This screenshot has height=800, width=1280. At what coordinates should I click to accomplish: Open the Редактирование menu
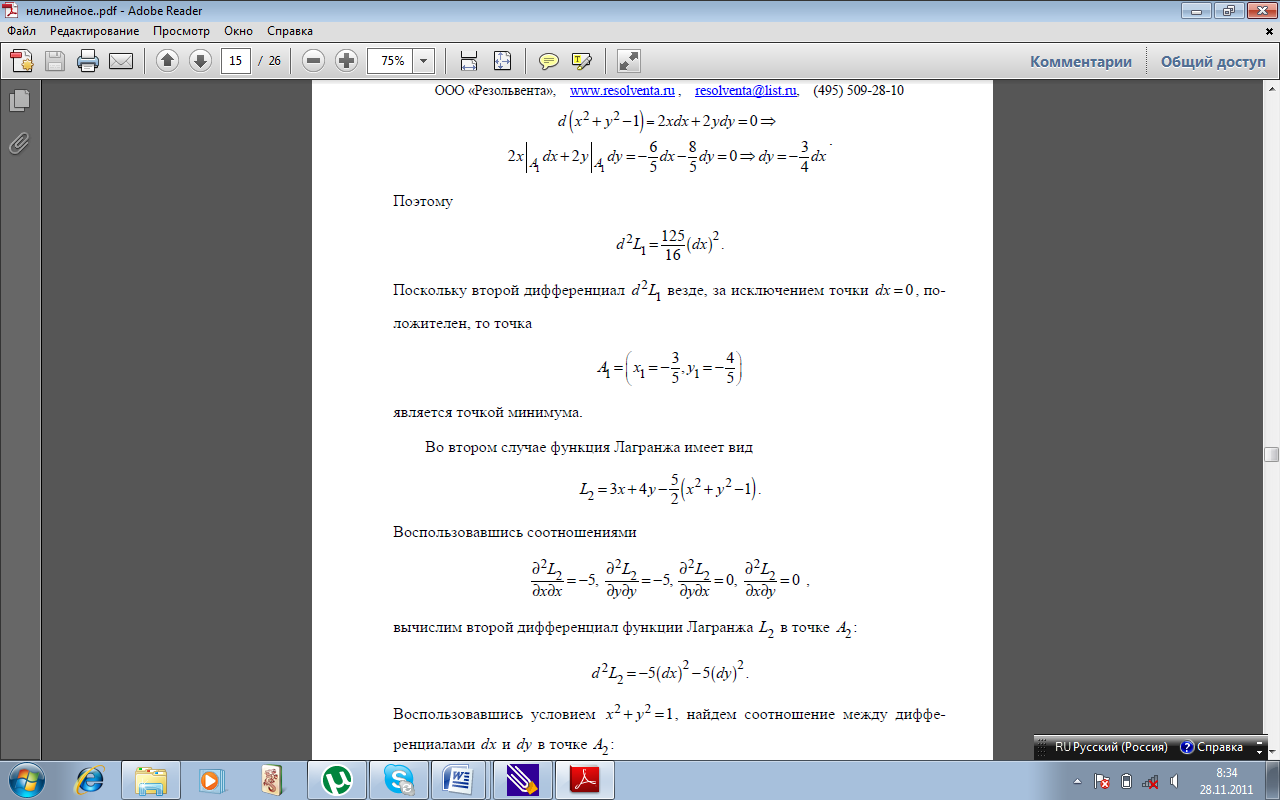click(x=95, y=31)
